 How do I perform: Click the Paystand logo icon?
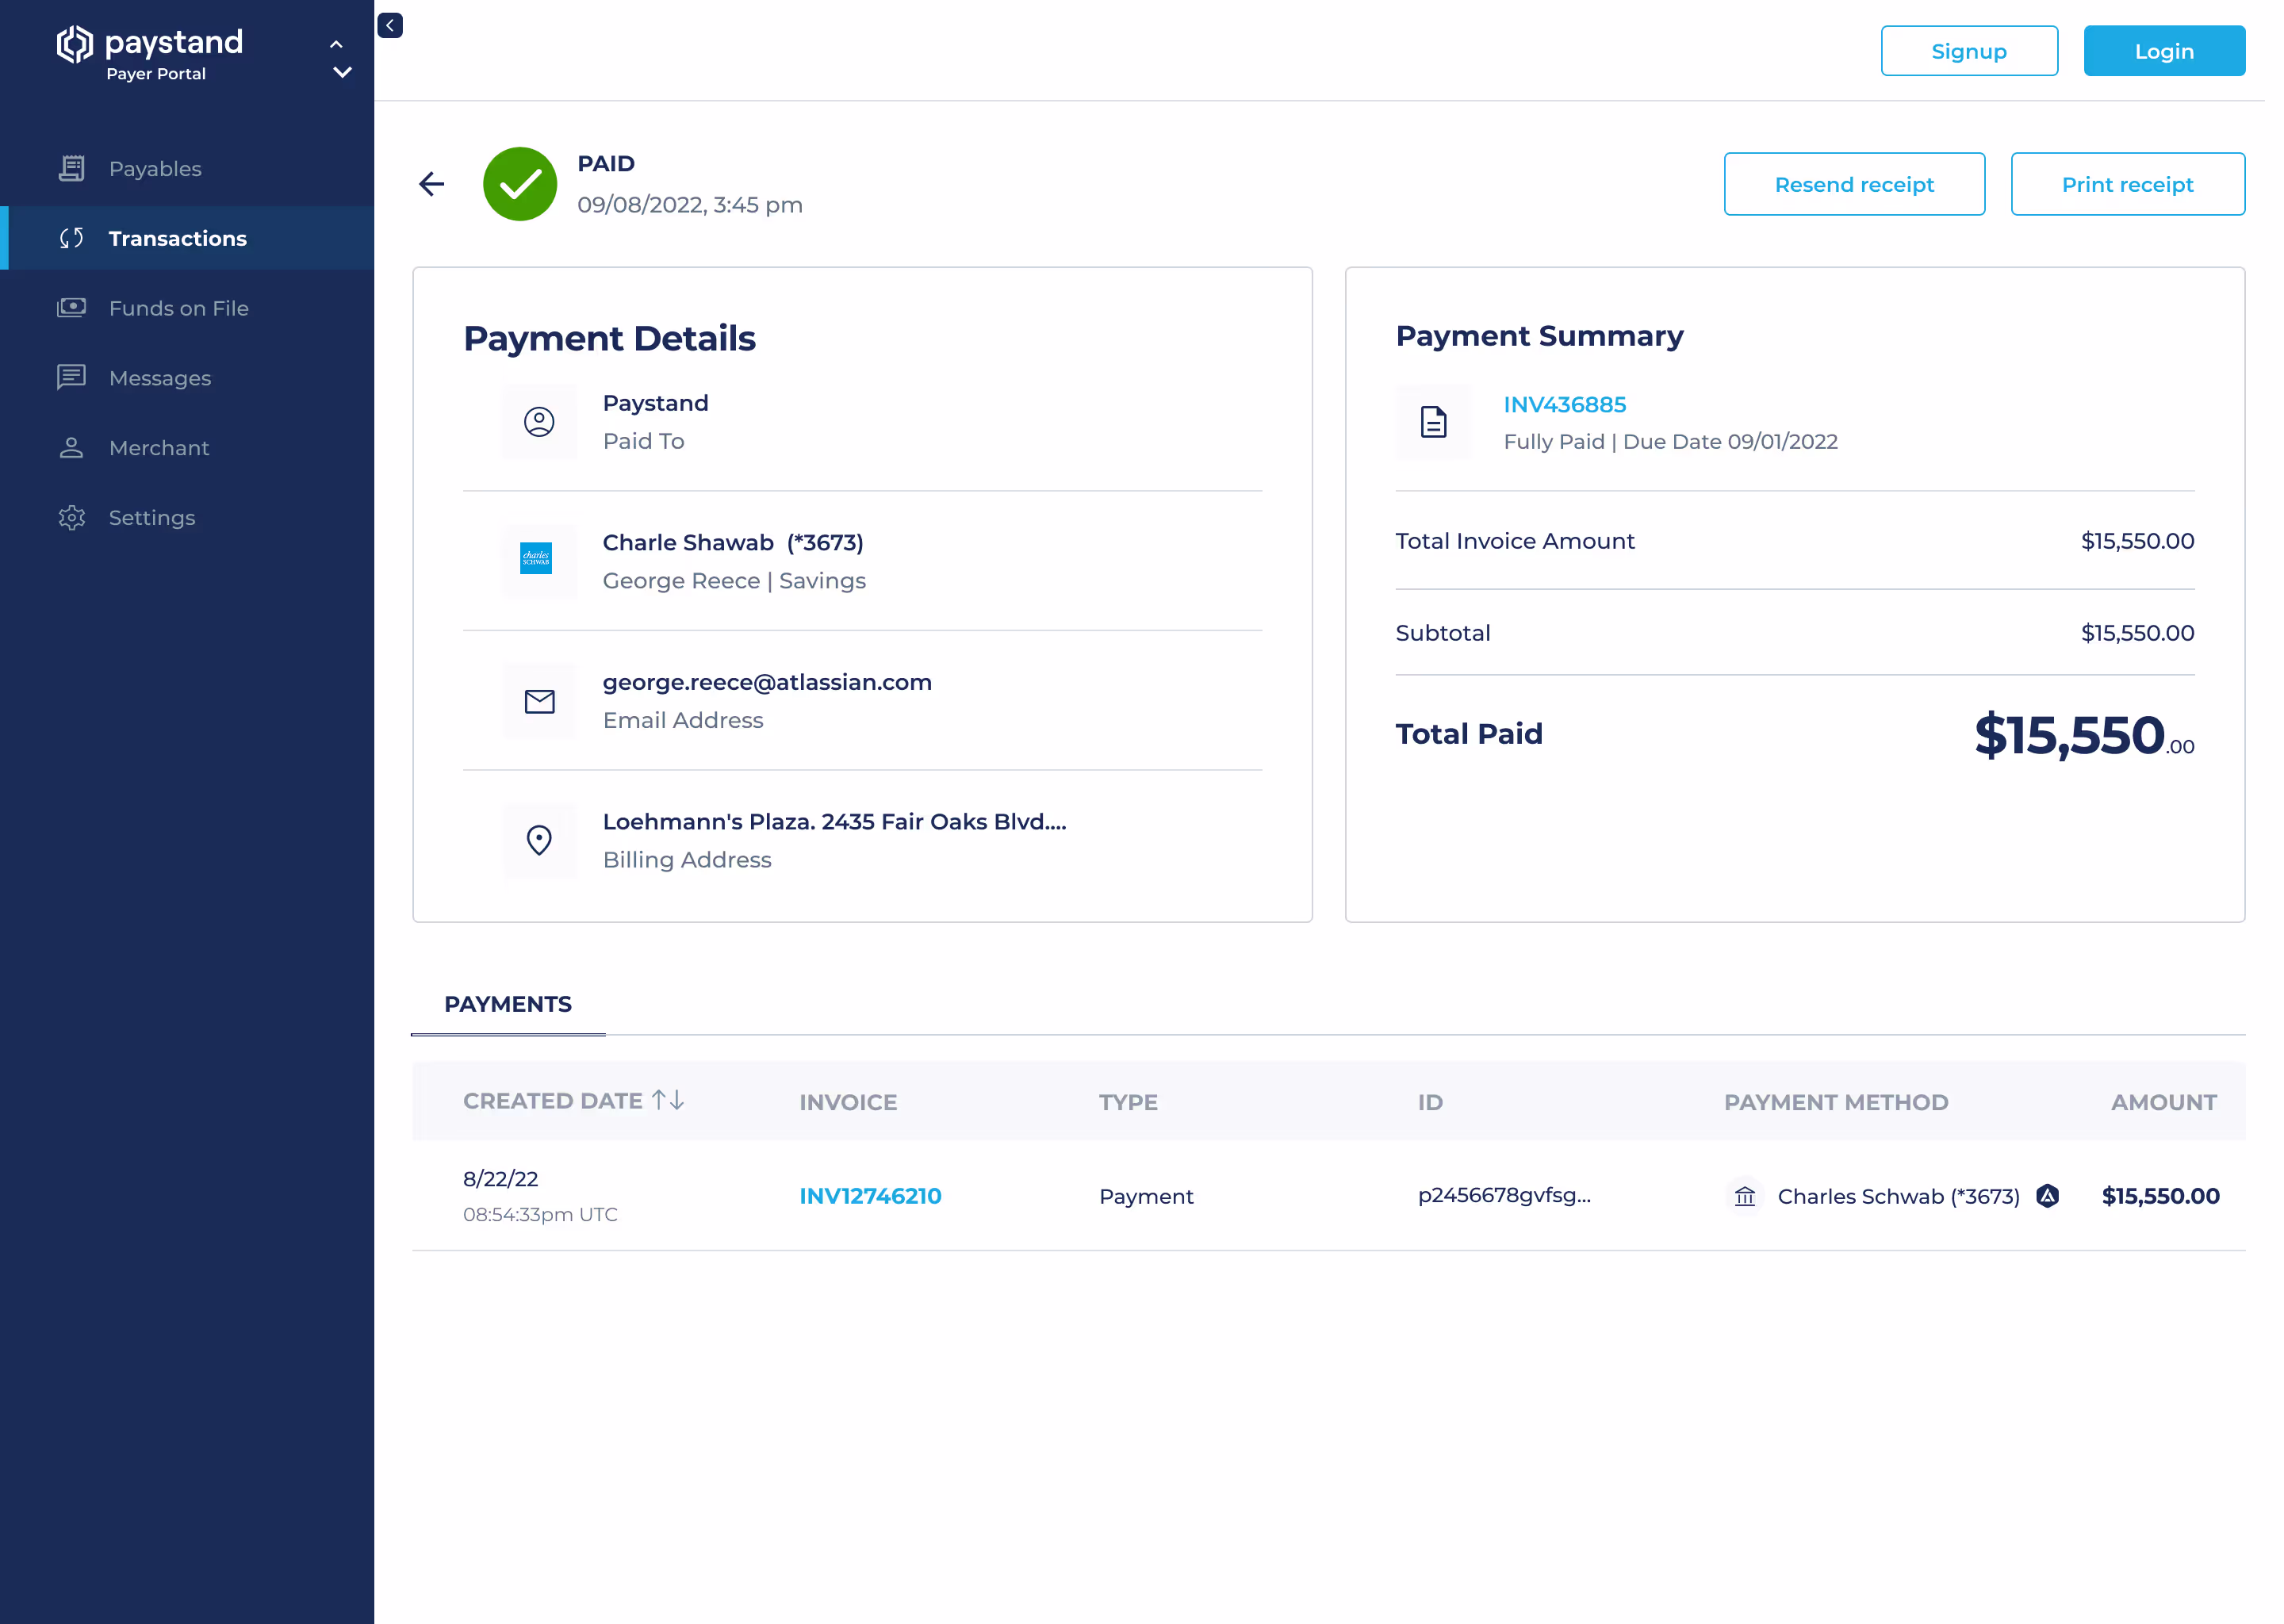pyautogui.click(x=74, y=44)
